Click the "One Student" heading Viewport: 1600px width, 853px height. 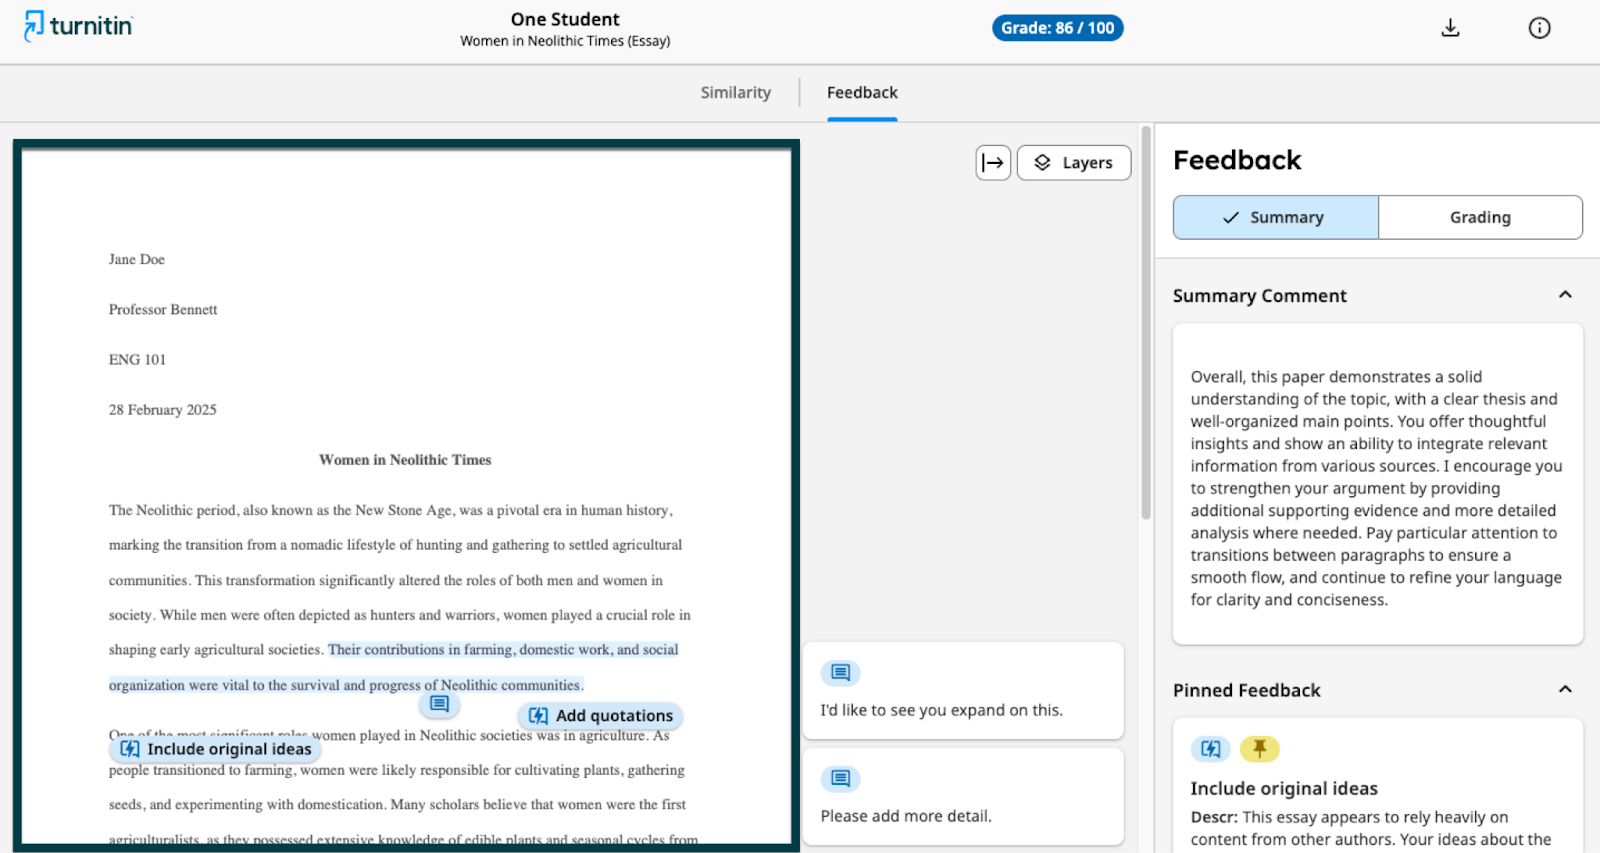[x=565, y=19]
